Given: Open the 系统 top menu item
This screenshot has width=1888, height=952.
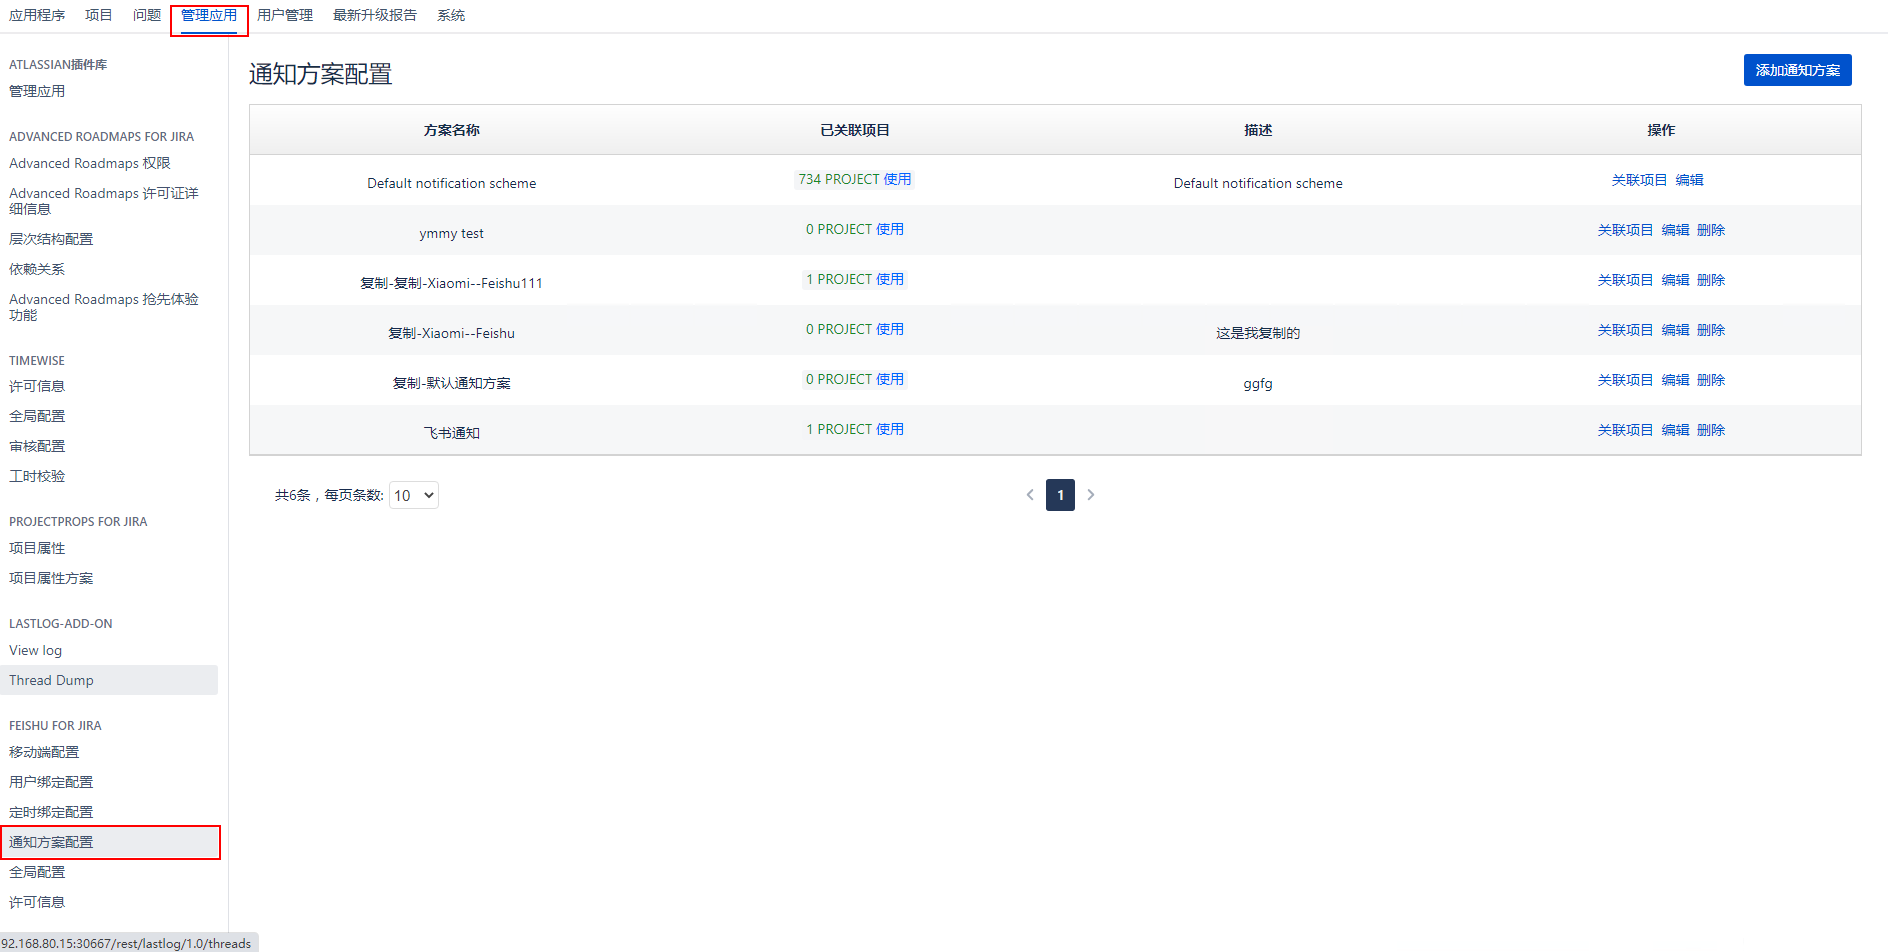Looking at the screenshot, I should tap(451, 16).
